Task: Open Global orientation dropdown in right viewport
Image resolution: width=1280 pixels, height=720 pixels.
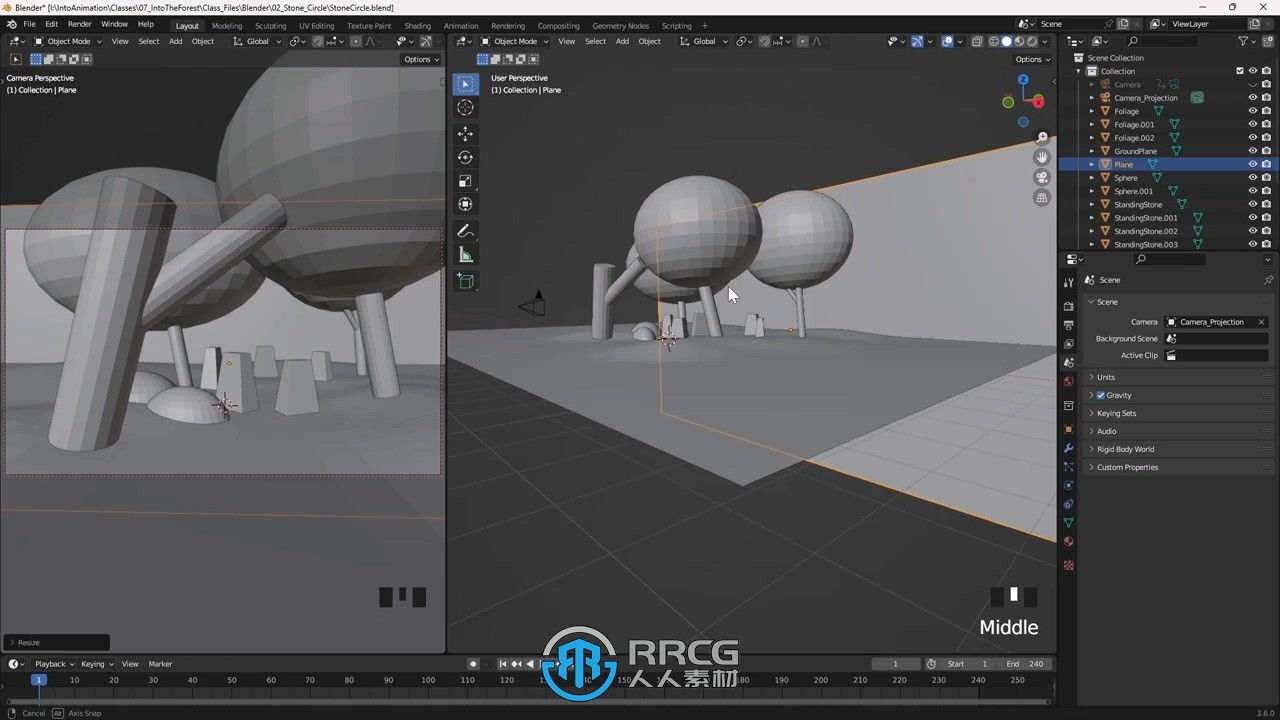Action: click(x=704, y=41)
